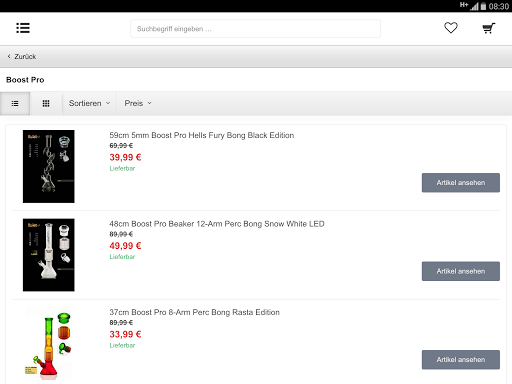View the Rasta Edition bong article
This screenshot has width=512, height=384.
[461, 360]
